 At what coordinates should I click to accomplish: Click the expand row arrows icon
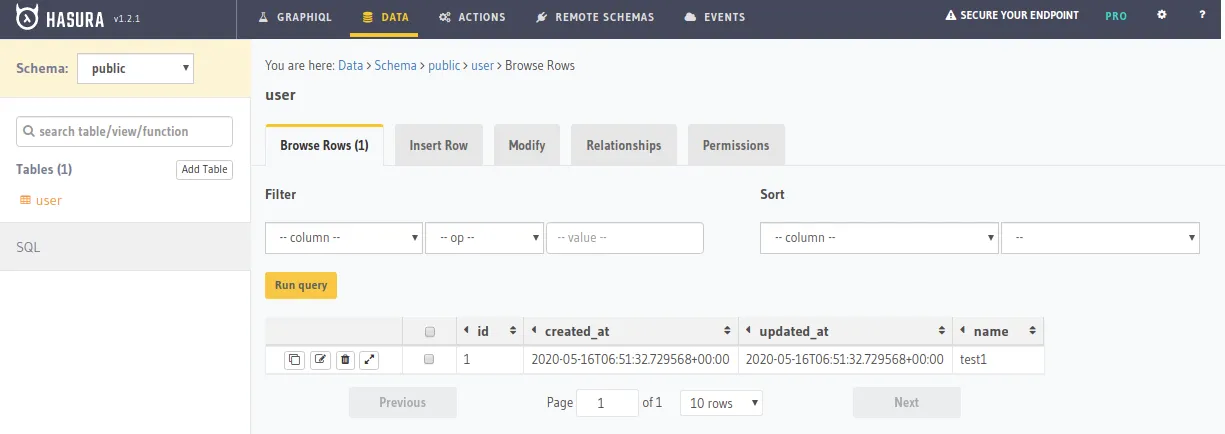(x=370, y=360)
